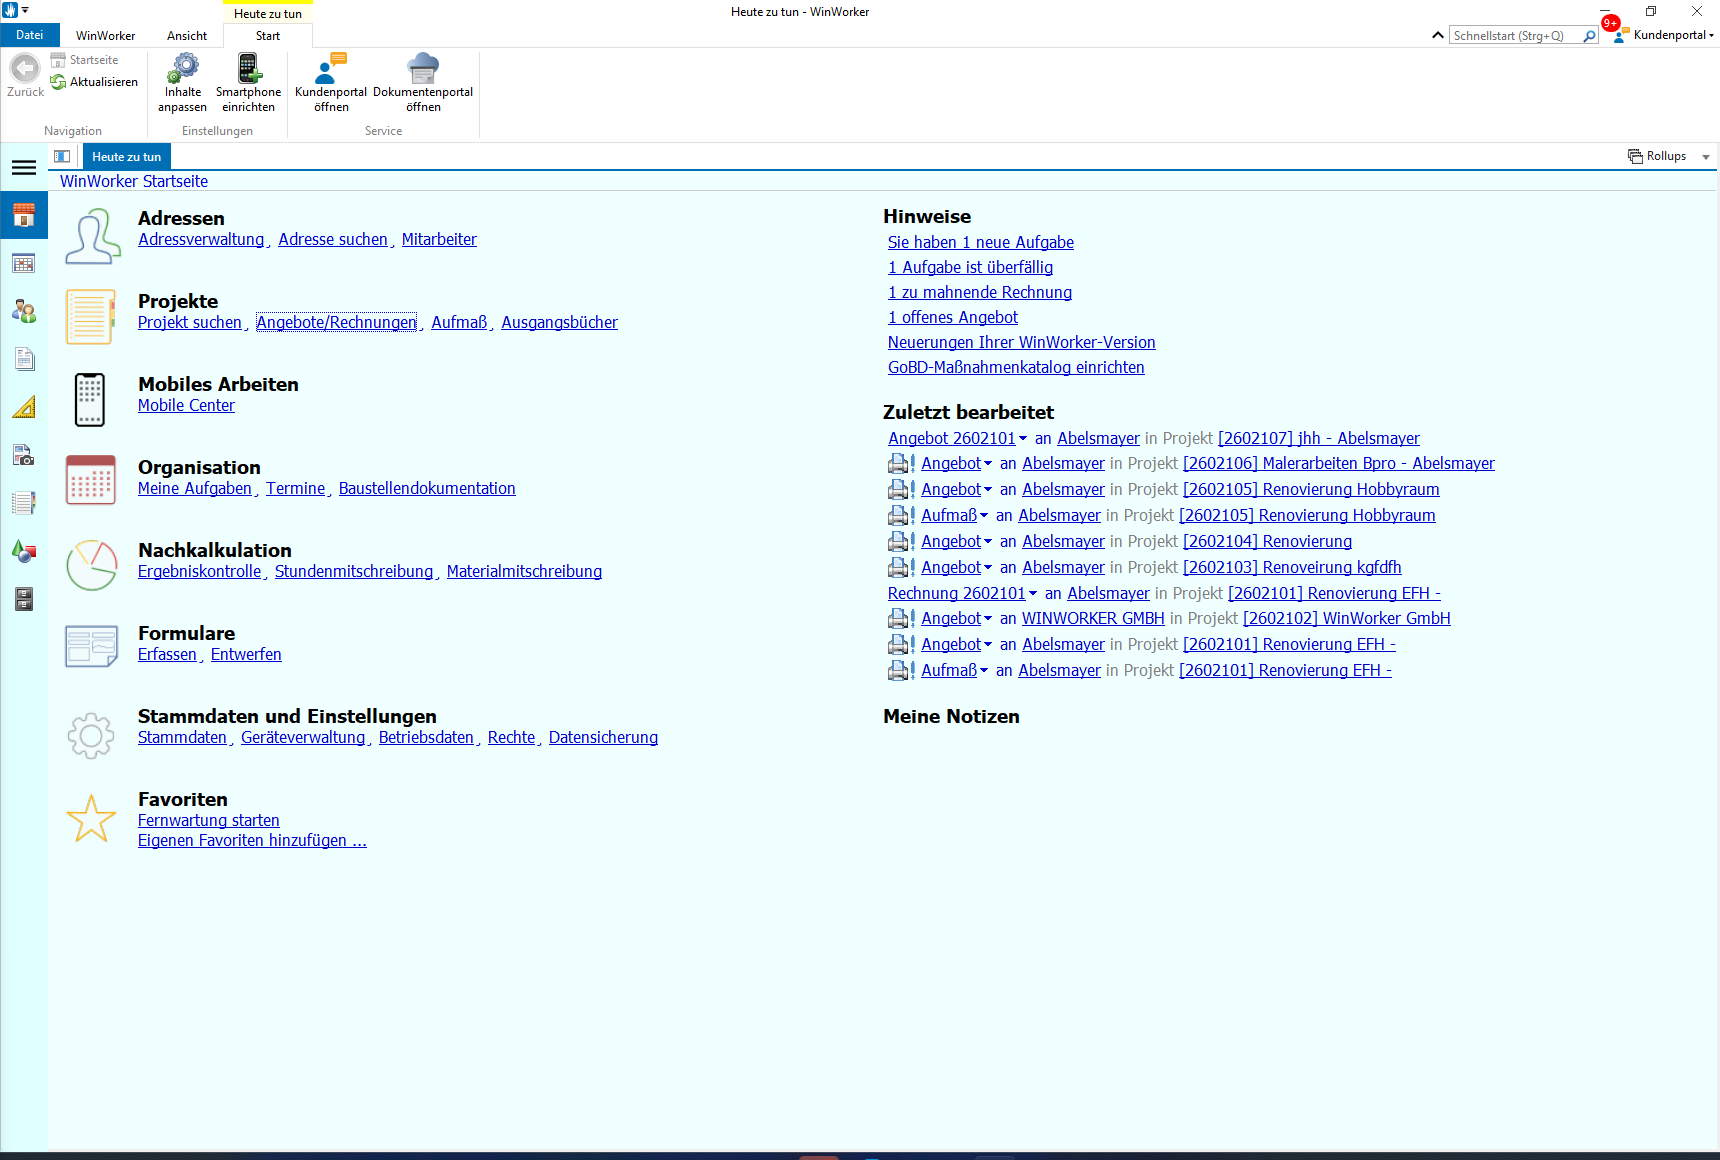Screen dimensions: 1720x1160
Task: Click the two-people icon in the left sidebar
Action: tap(24, 312)
